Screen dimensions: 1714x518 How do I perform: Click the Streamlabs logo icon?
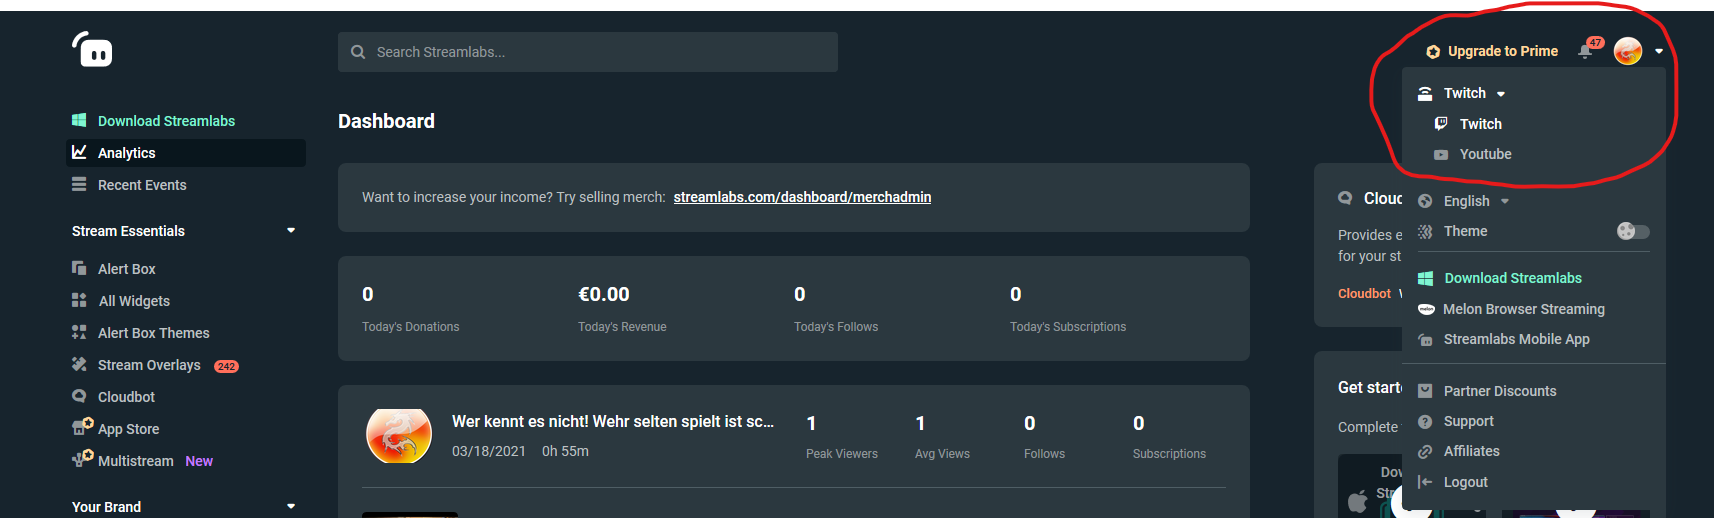pyautogui.click(x=92, y=49)
